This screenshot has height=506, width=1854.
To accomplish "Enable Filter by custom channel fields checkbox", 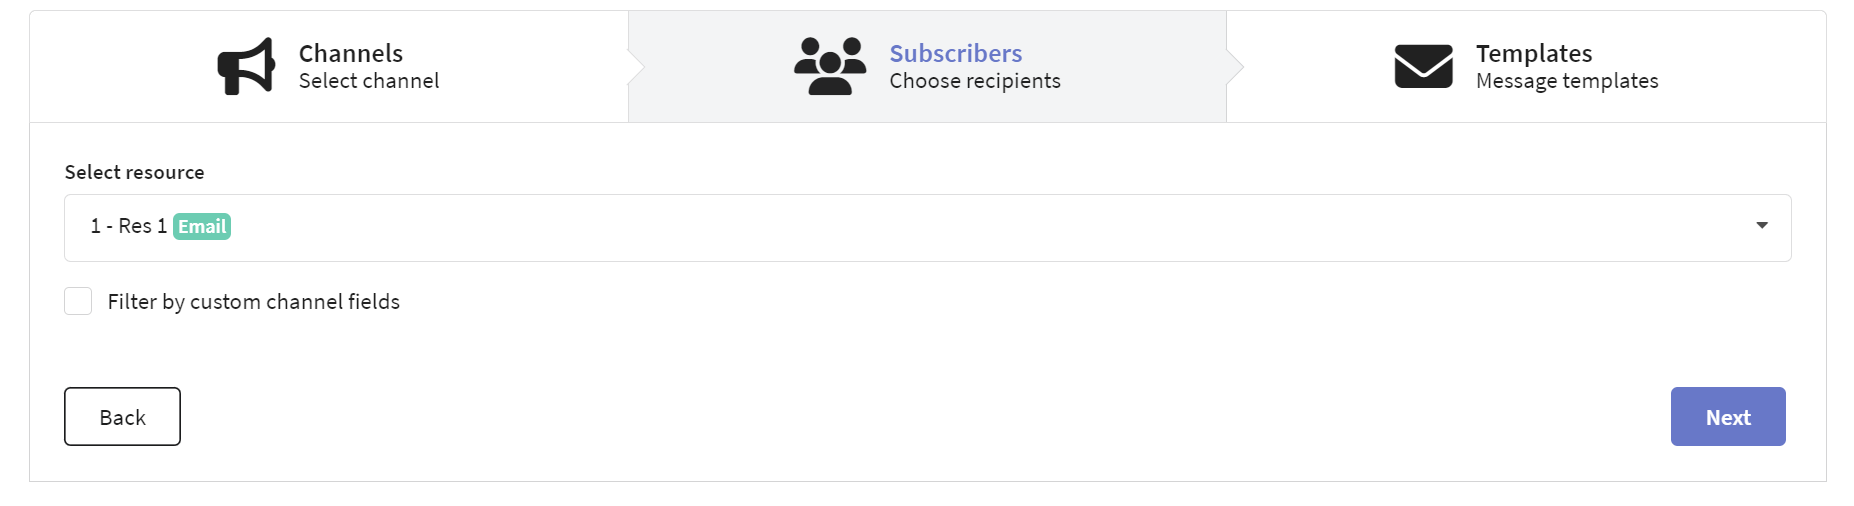I will pyautogui.click(x=78, y=301).
